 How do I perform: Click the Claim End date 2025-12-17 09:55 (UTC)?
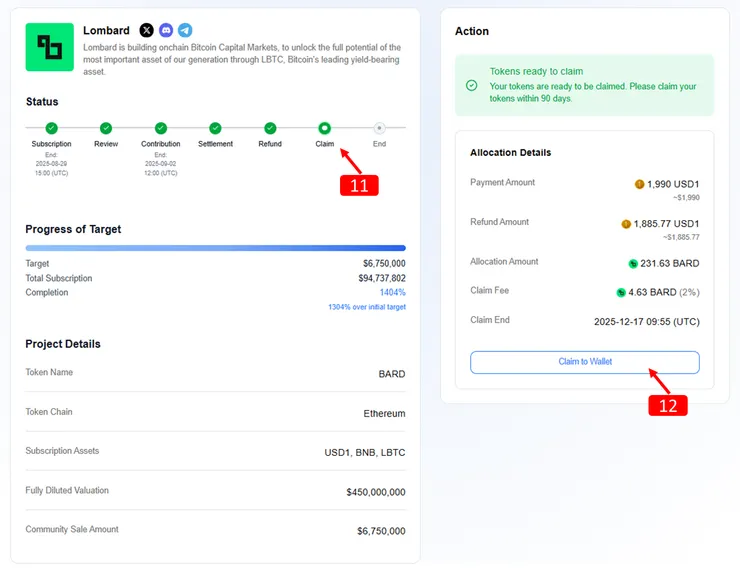[647, 322]
